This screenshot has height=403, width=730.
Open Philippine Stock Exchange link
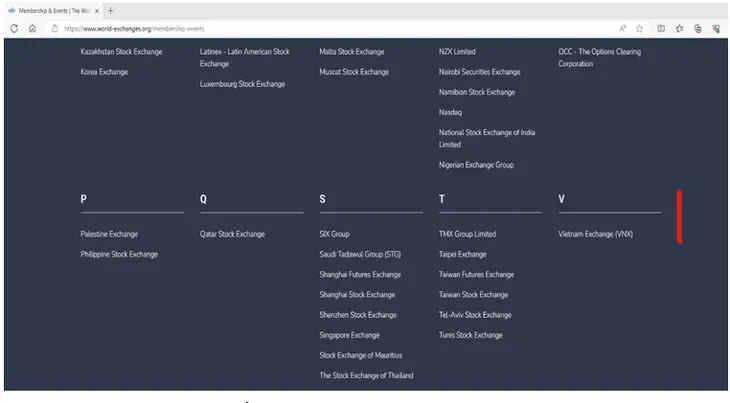(119, 255)
